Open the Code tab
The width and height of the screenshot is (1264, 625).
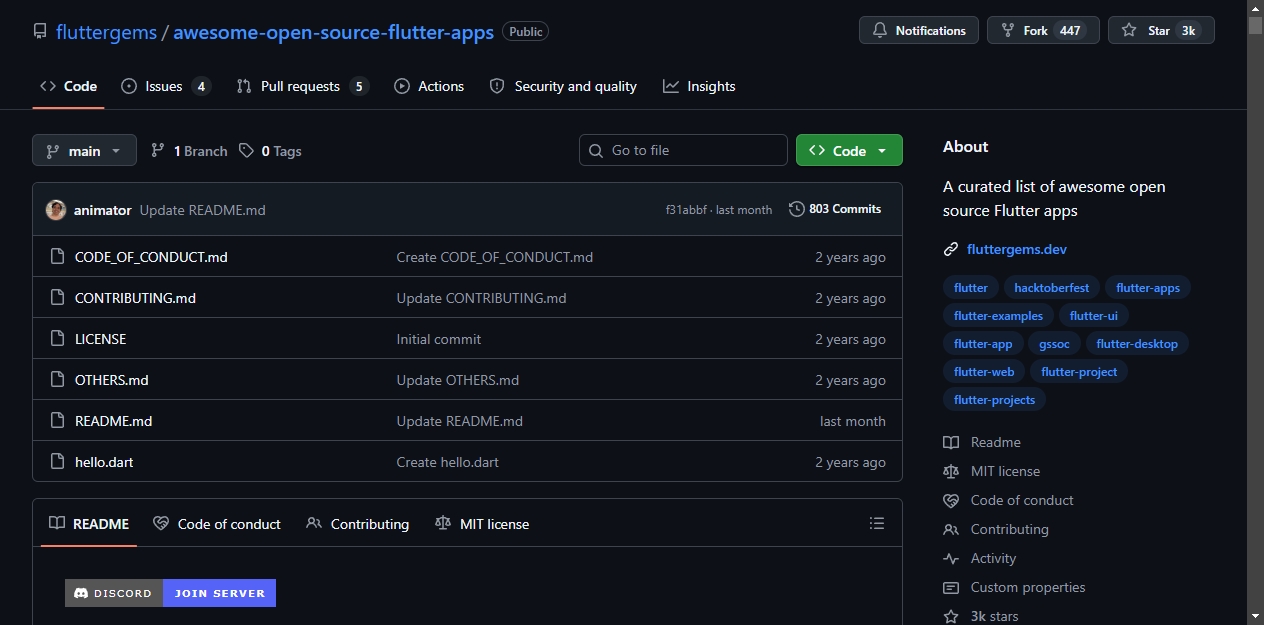[68, 86]
